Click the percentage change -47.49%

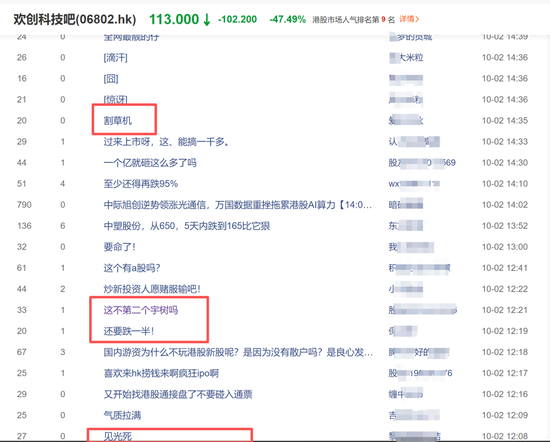(288, 19)
